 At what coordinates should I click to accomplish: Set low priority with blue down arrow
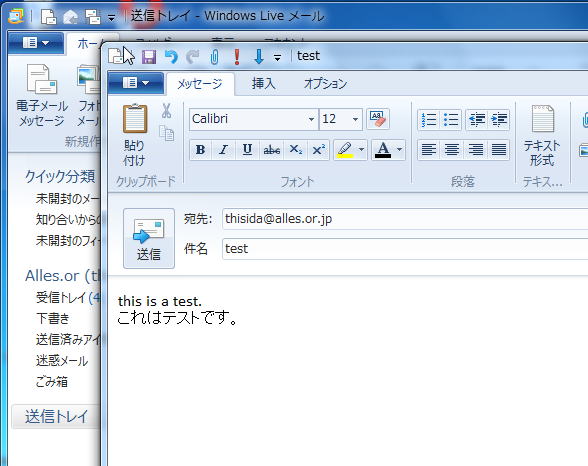pyautogui.click(x=259, y=57)
